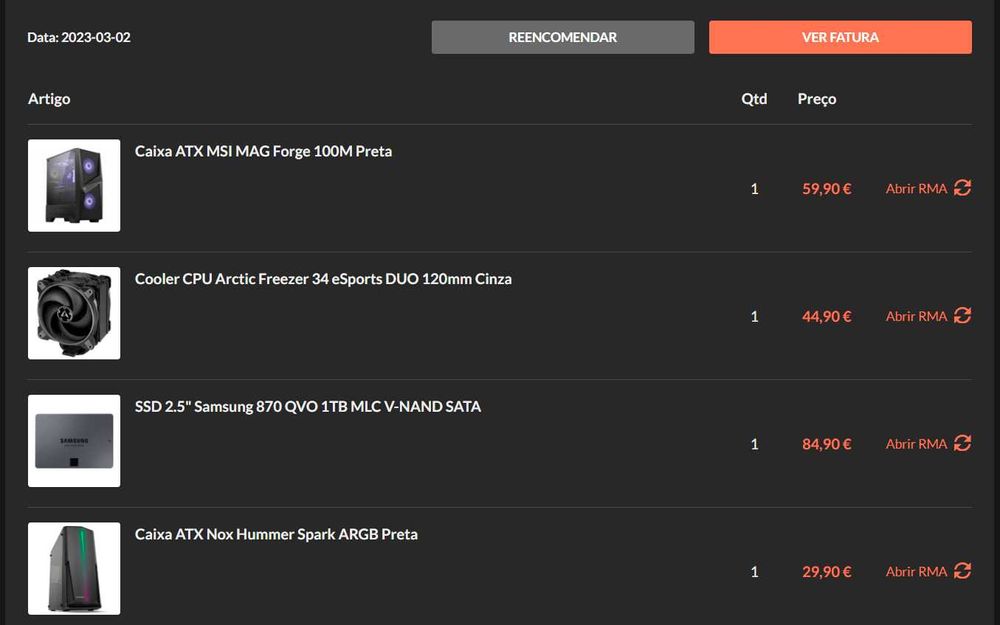The width and height of the screenshot is (1000, 625).
Task: Open Abrir RMA link for Samsung SSD
Action: pyautogui.click(x=916, y=444)
